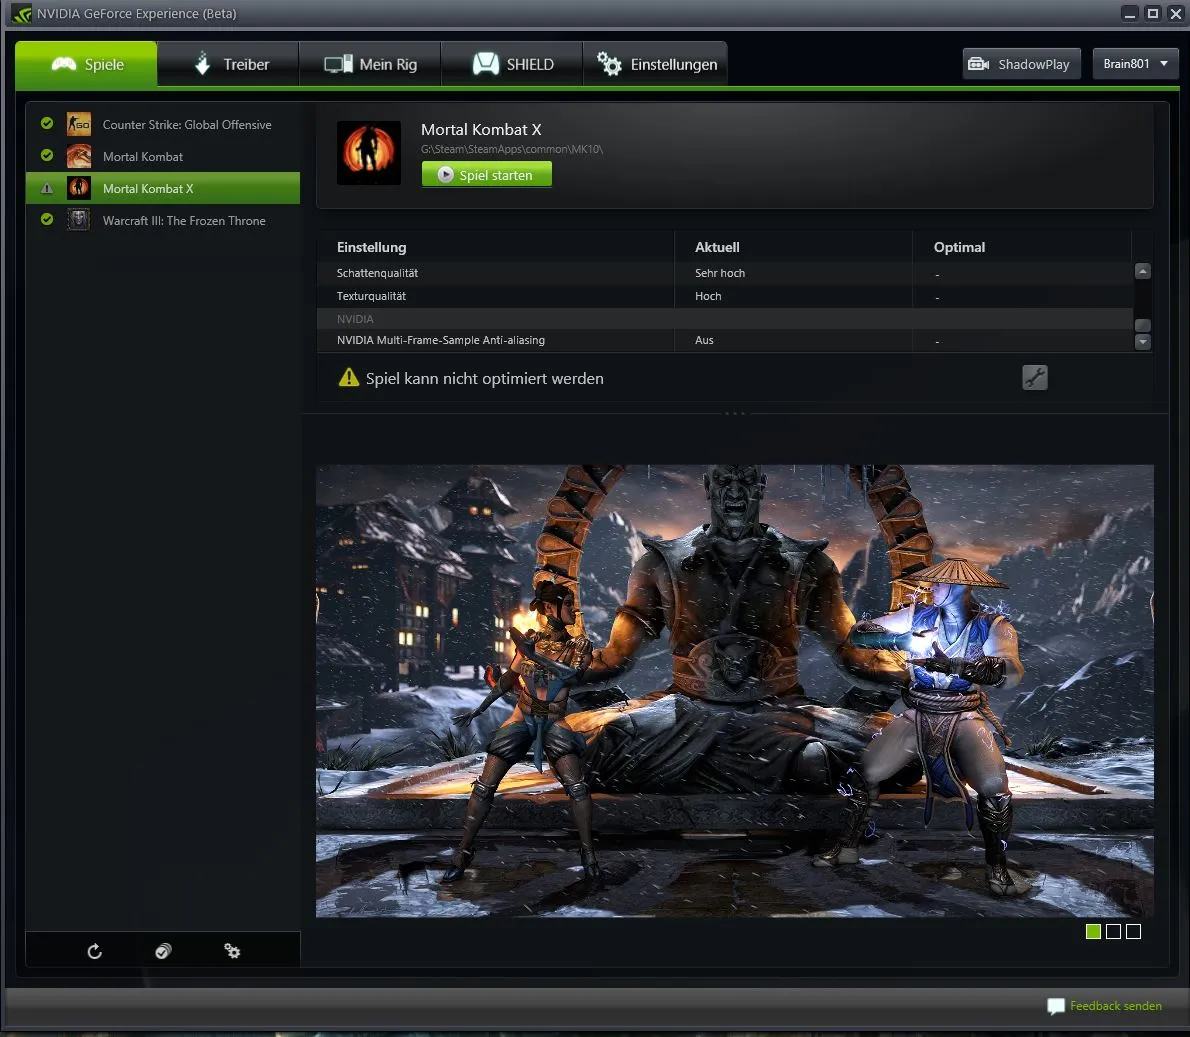
Task: Click the Mortal Kombat X screenshot preview
Action: pos(734,690)
